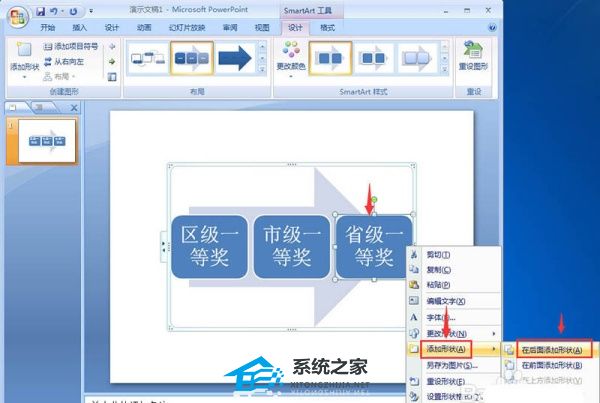Select slide 1 thumbnail in the pane

pos(47,141)
